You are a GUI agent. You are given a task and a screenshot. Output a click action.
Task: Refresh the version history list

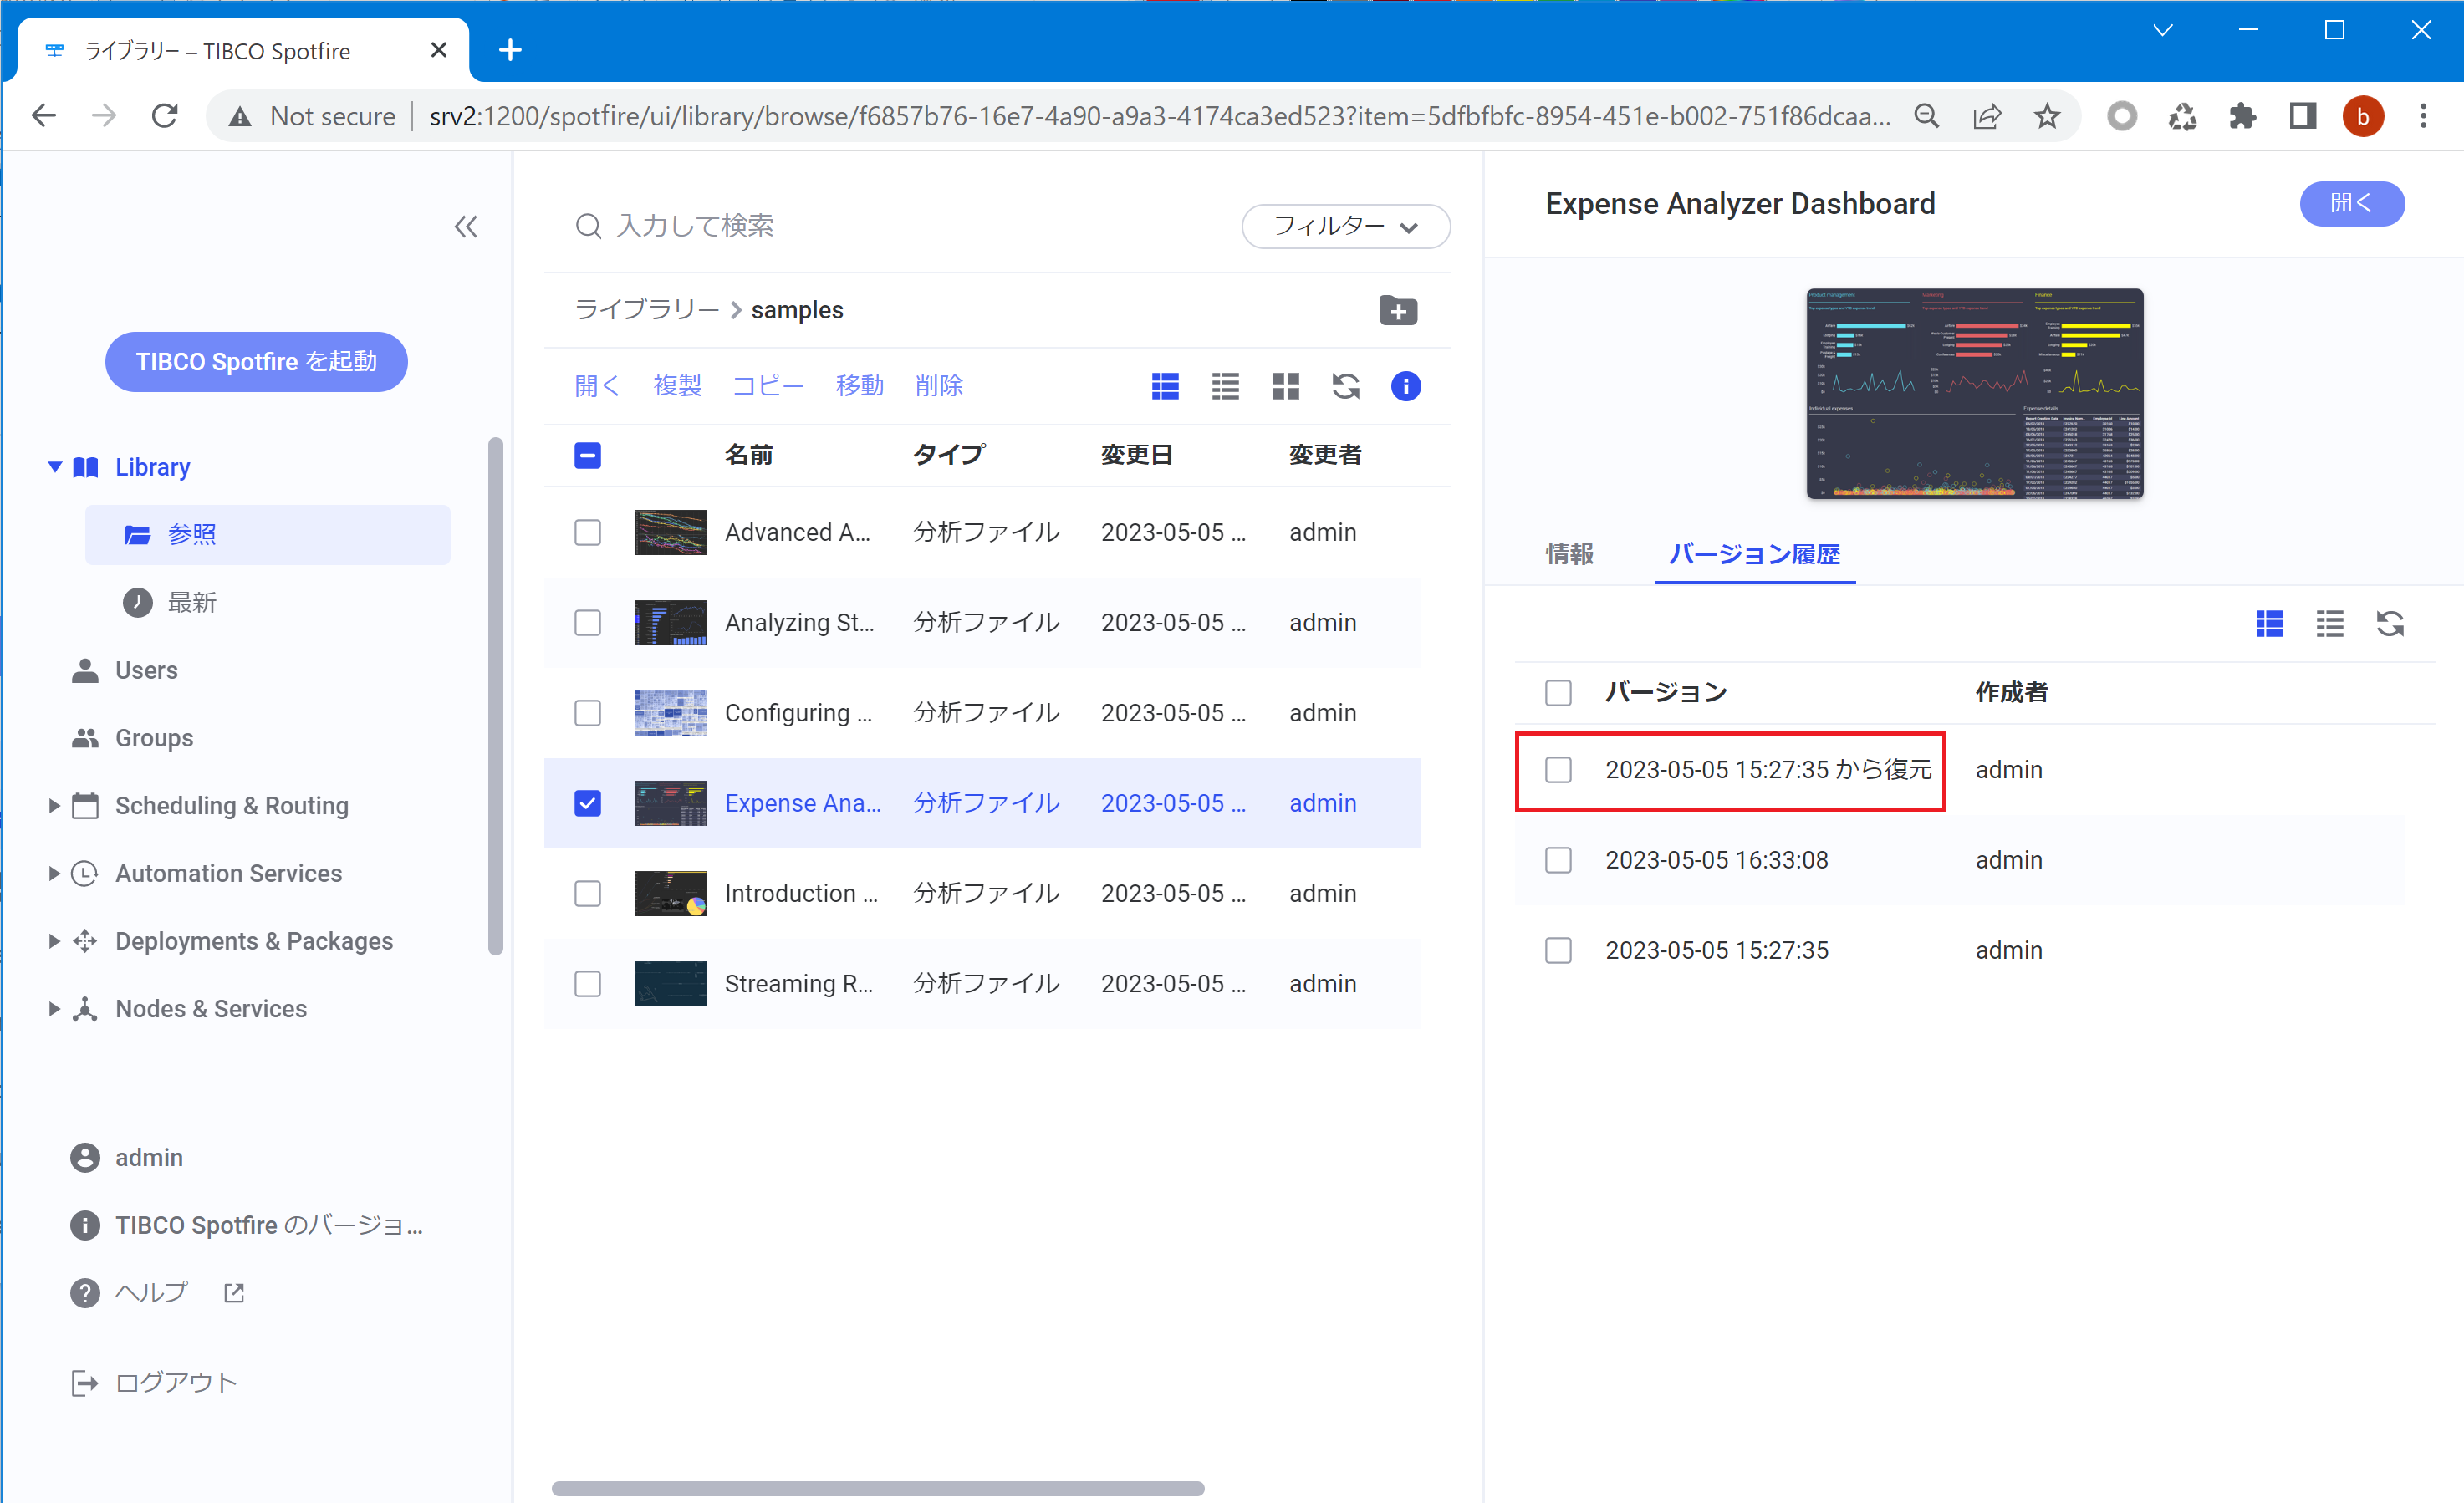point(2390,624)
